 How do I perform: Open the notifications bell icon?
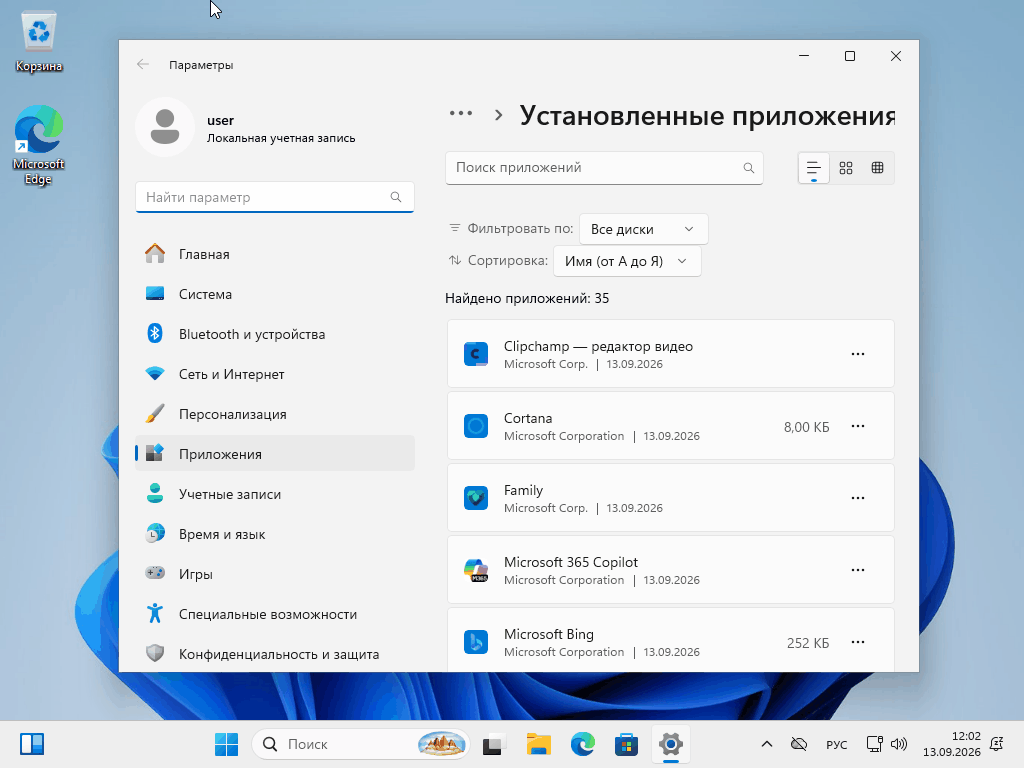pyautogui.click(x=997, y=744)
